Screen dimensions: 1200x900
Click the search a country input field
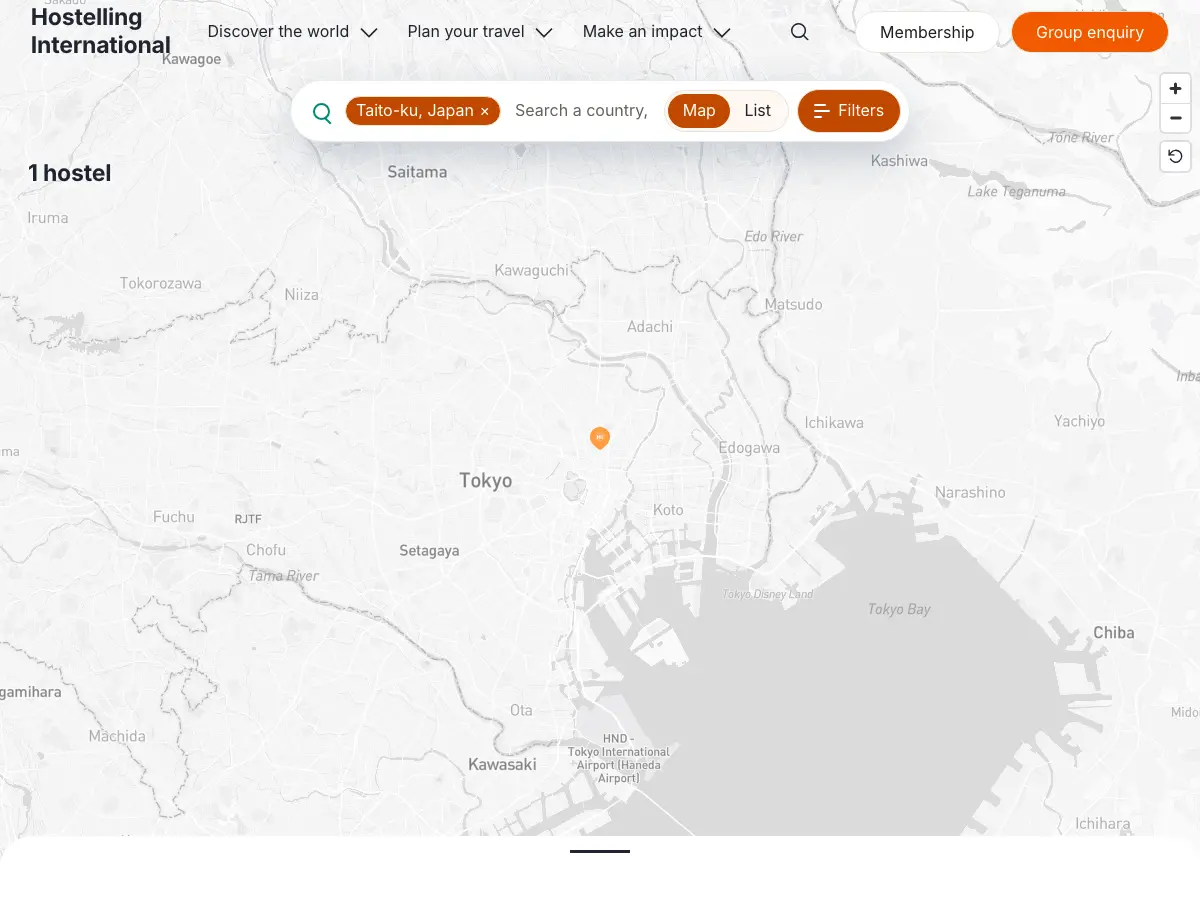[582, 111]
